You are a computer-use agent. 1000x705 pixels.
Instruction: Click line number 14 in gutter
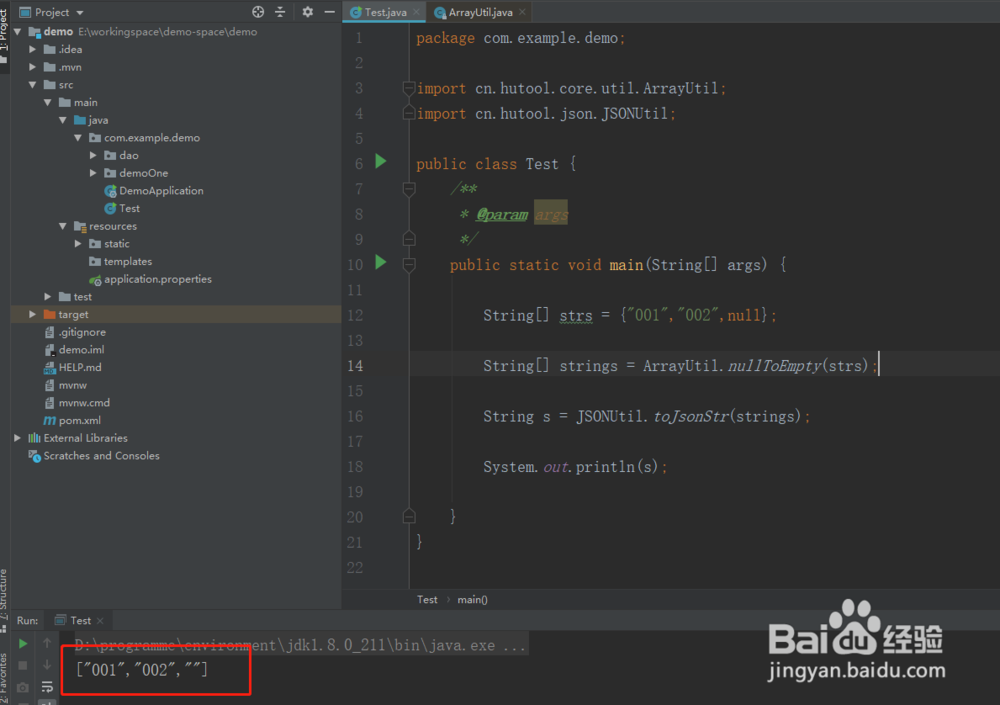tap(355, 366)
